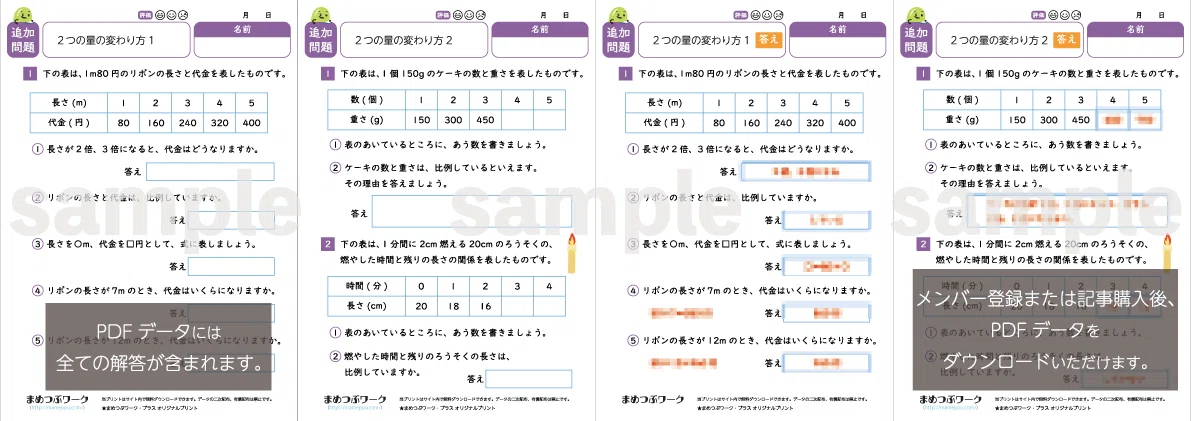Click the blurred cell under 5 on 答え sheet 2
Image resolution: width=1191 pixels, height=421 pixels.
(x=1144, y=119)
